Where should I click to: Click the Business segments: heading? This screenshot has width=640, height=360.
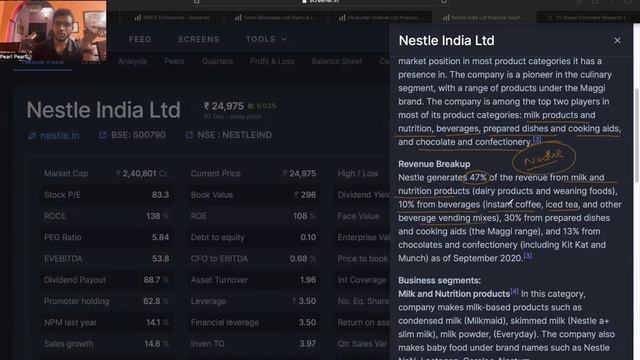pos(440,280)
